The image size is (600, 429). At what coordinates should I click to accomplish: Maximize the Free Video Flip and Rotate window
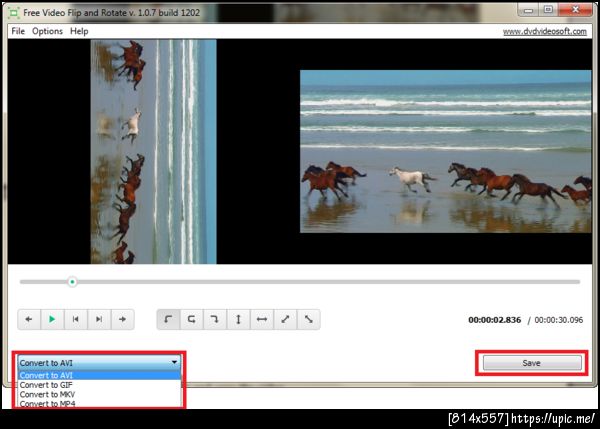548,10
